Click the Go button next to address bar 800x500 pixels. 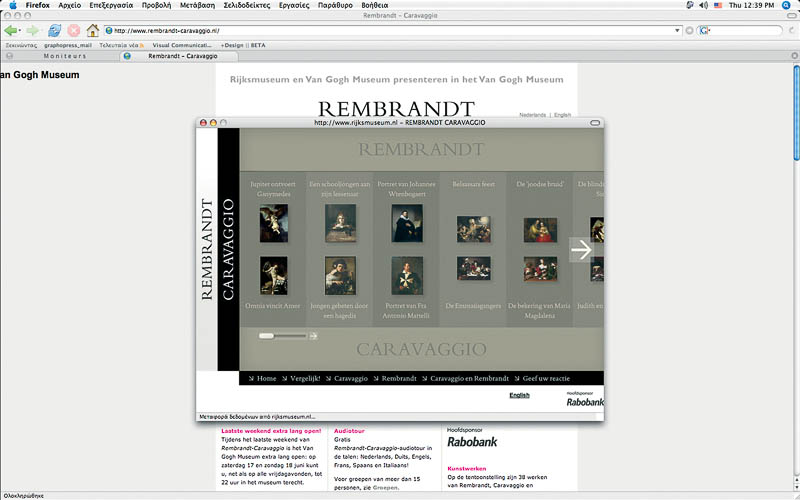pos(689,31)
